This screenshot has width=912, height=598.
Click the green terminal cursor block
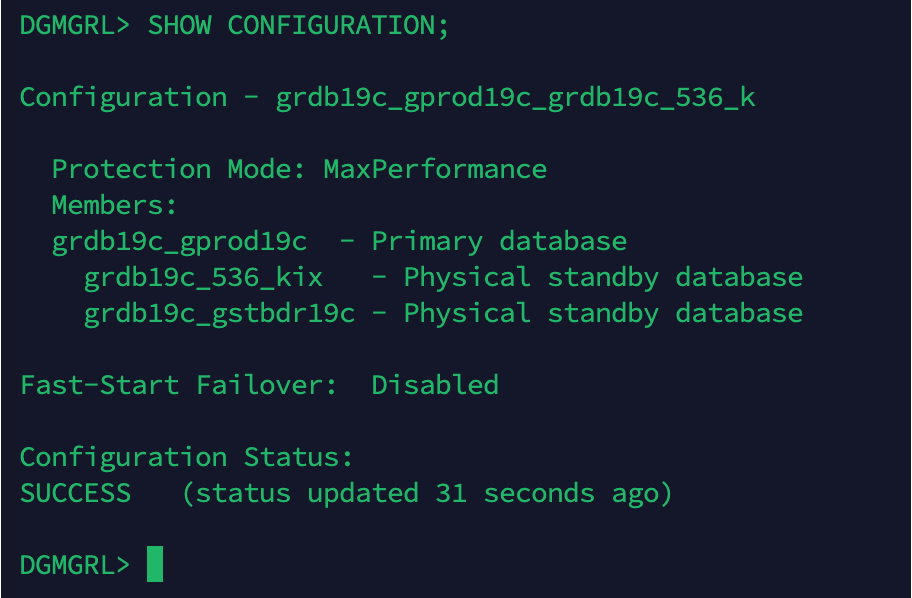coord(155,564)
